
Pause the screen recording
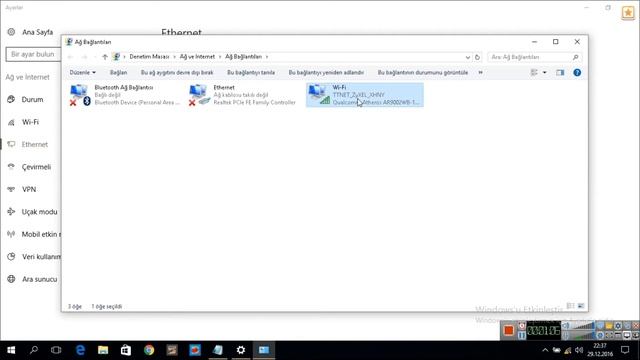pos(522,335)
